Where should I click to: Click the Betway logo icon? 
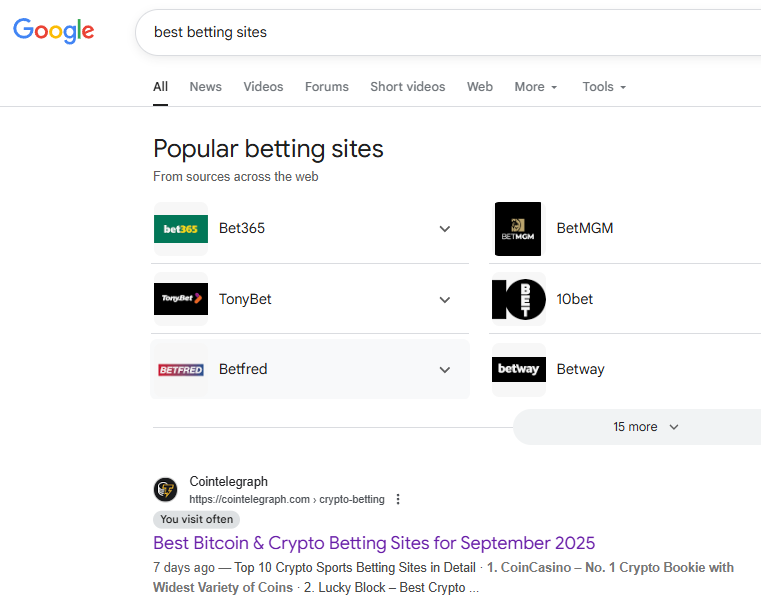[518, 370]
